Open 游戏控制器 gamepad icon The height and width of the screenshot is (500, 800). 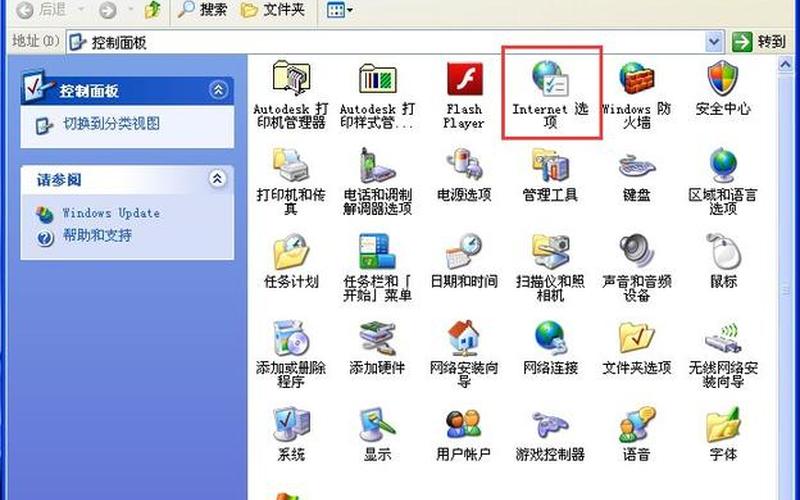pyautogui.click(x=551, y=424)
